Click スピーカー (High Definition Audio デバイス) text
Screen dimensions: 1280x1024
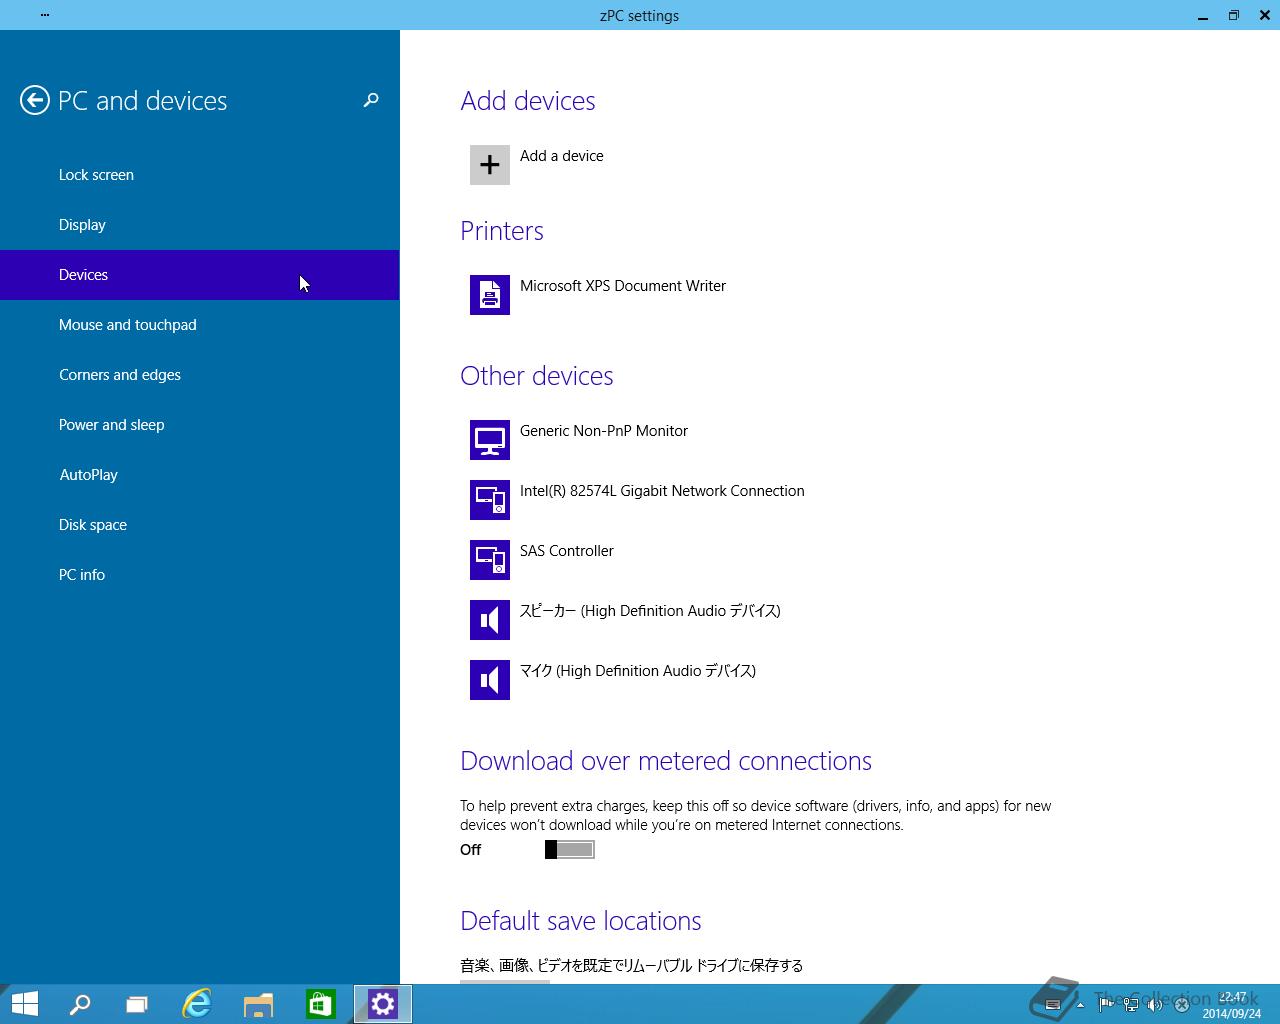[x=650, y=611]
